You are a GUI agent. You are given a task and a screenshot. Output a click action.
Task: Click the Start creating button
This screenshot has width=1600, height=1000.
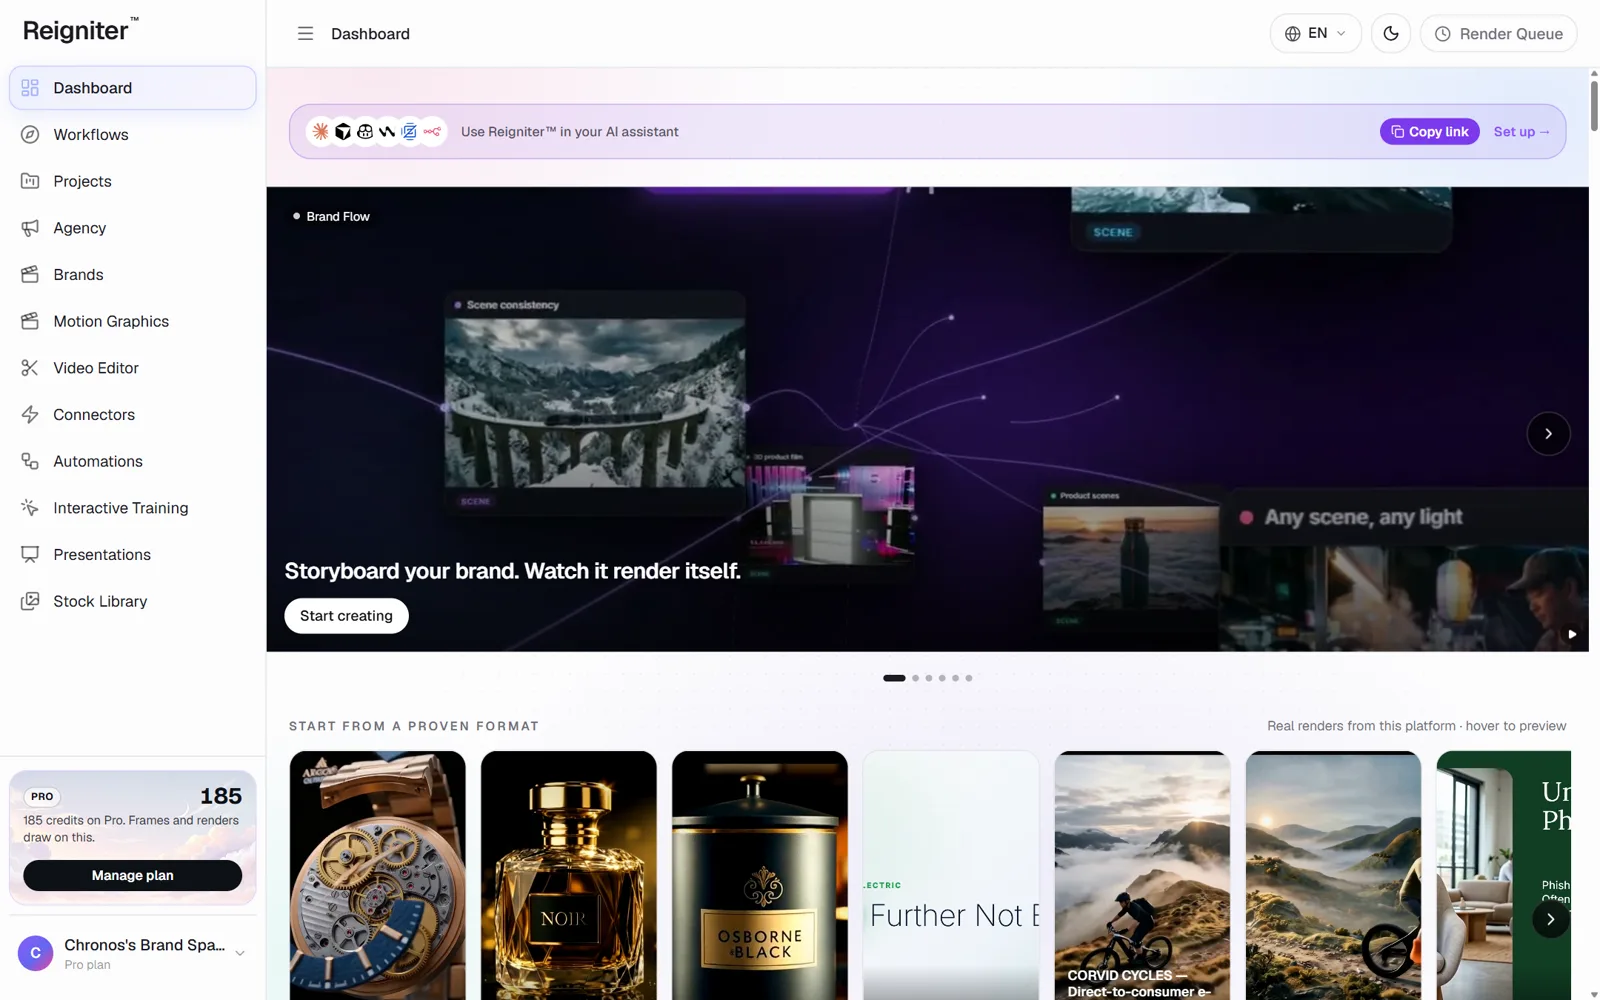click(x=346, y=616)
